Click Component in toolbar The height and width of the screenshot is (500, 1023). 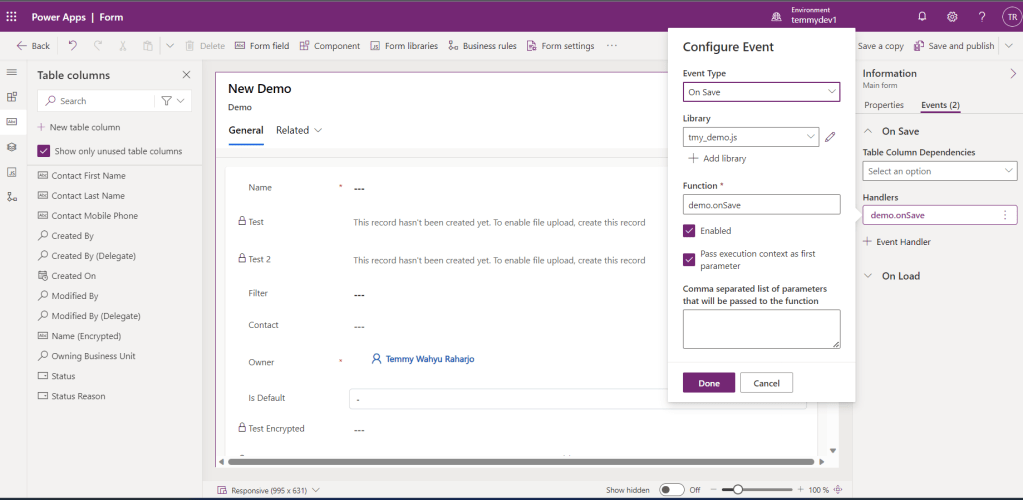click(x=329, y=46)
